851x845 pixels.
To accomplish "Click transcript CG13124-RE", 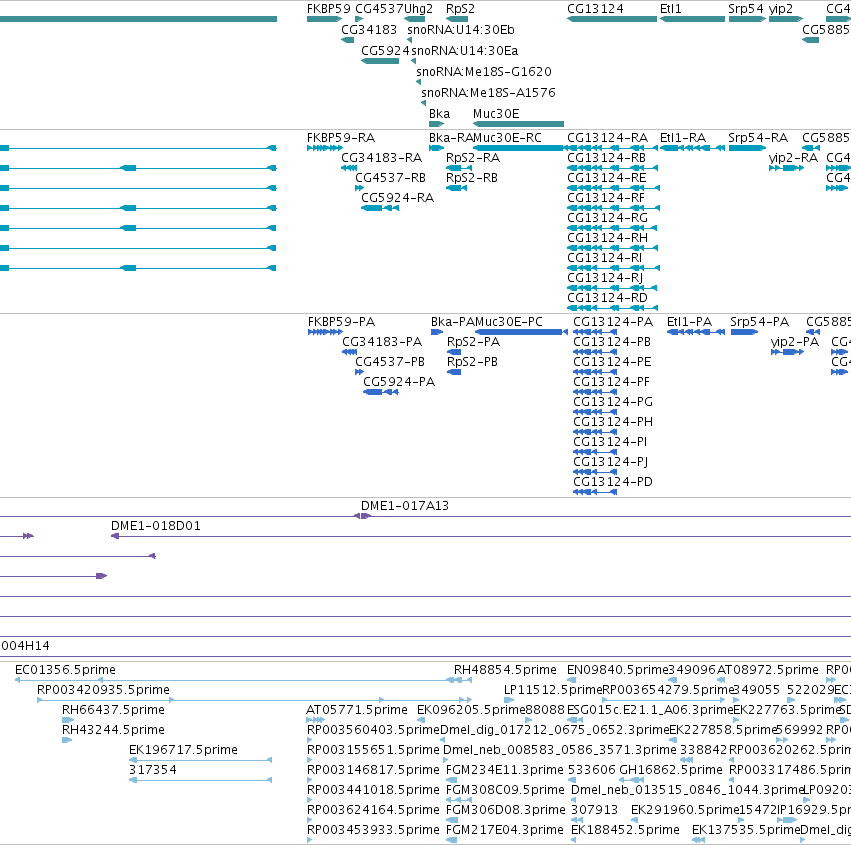I will coord(613,188).
